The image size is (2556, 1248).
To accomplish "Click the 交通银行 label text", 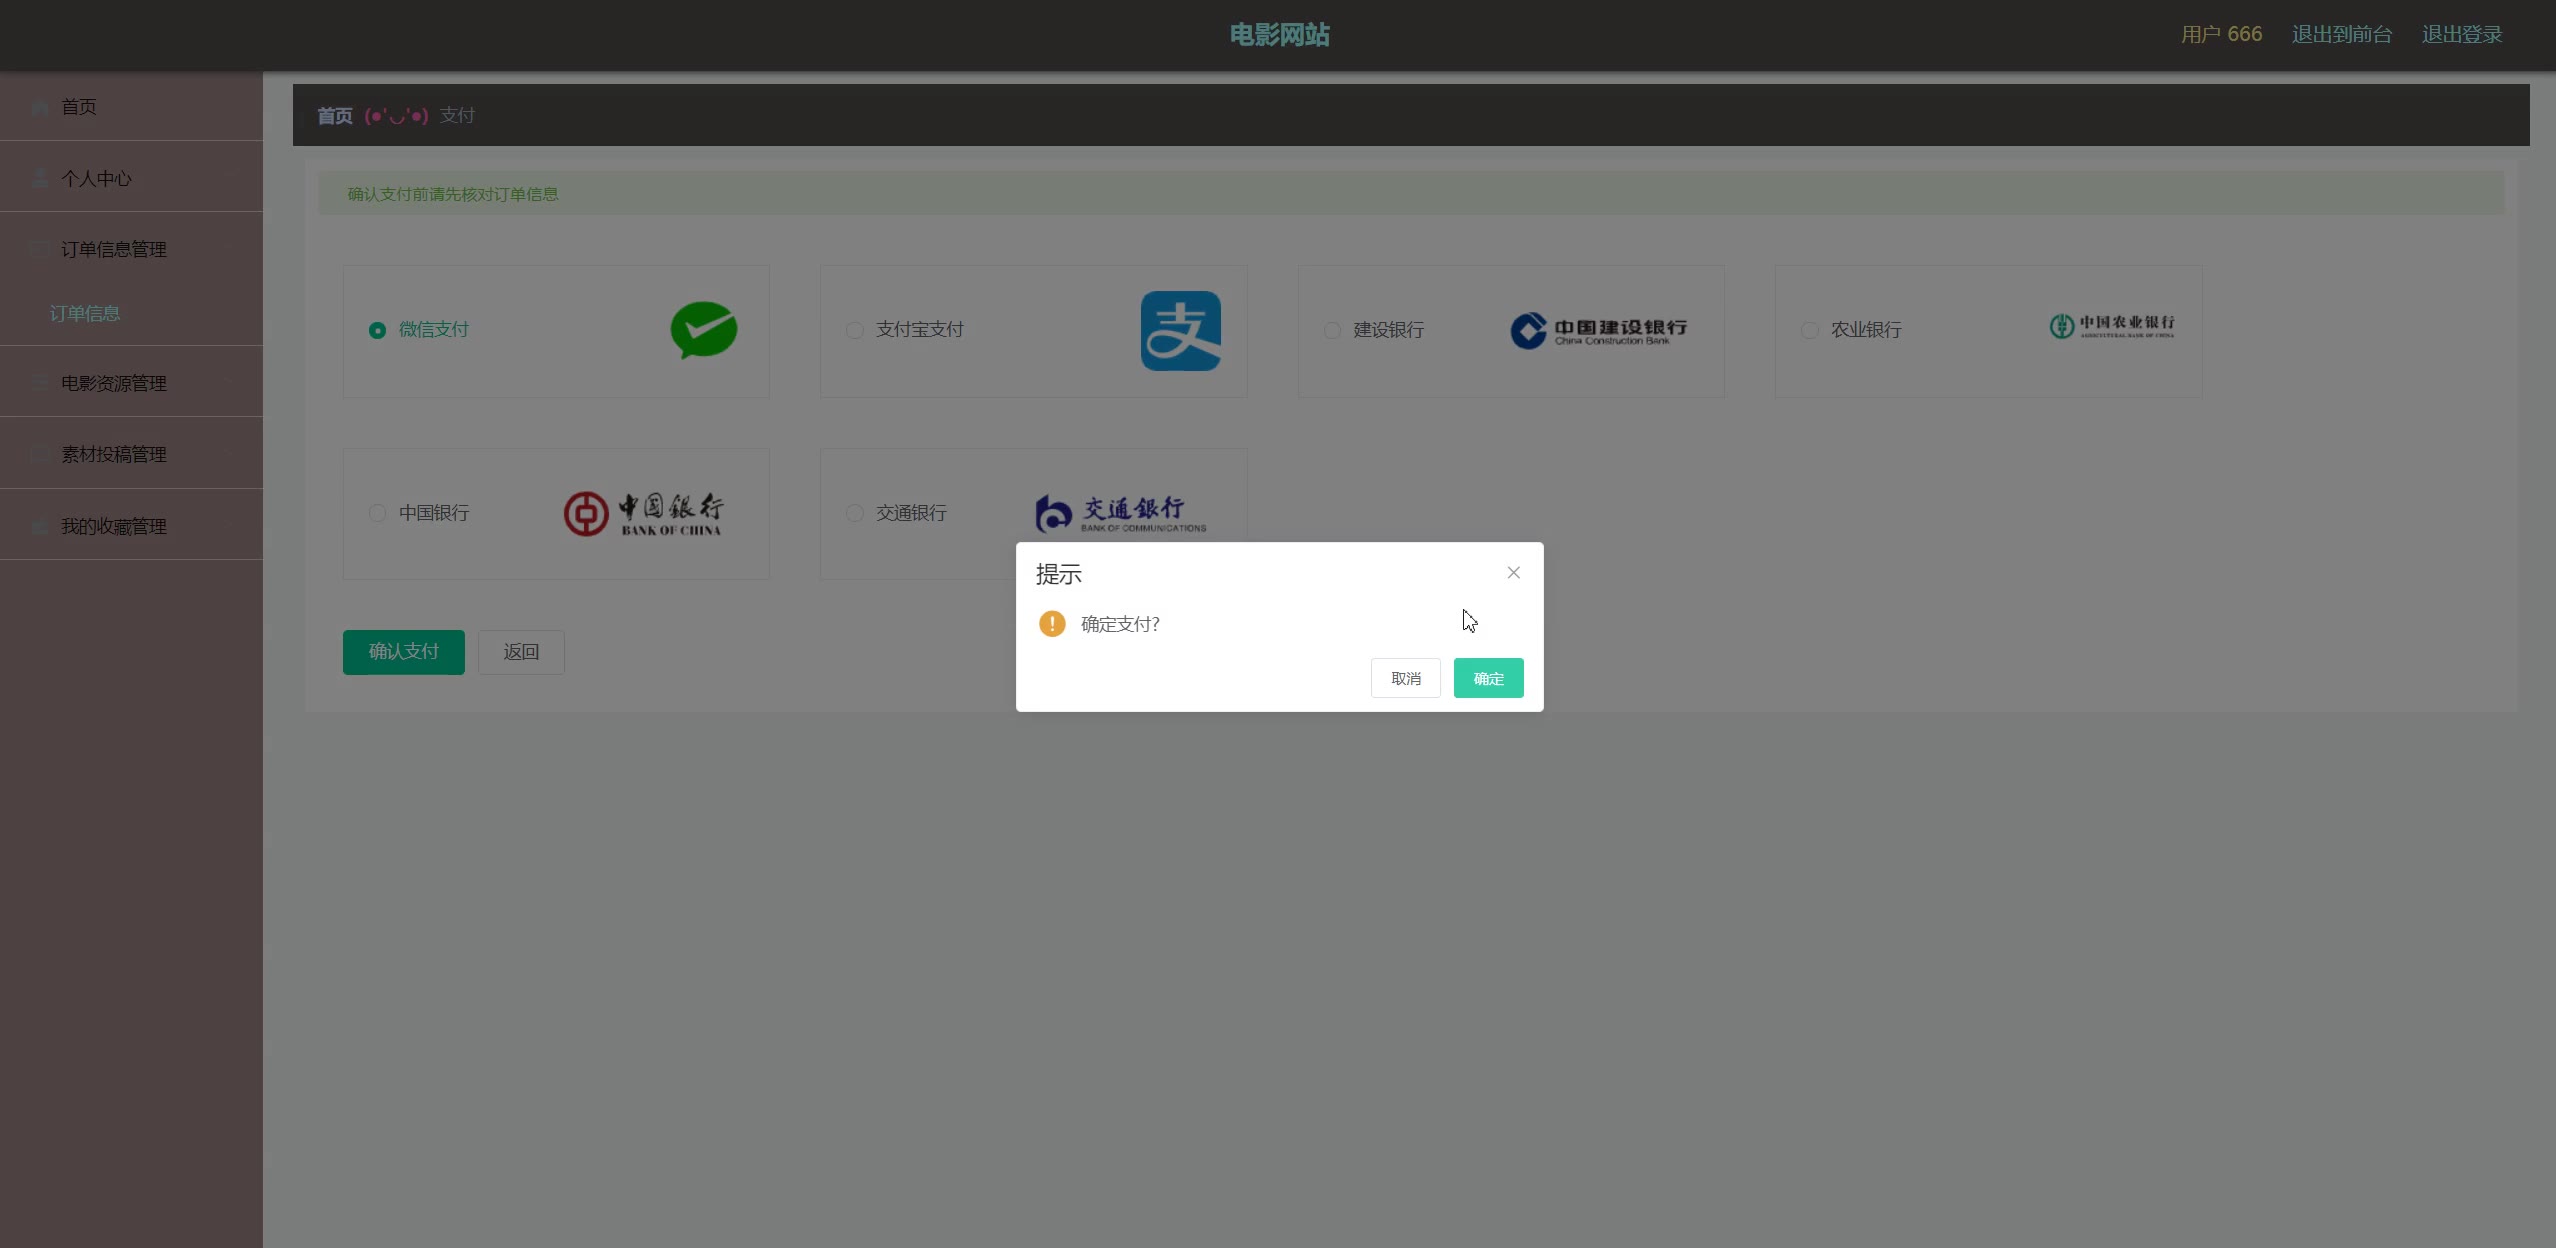I will [911, 513].
